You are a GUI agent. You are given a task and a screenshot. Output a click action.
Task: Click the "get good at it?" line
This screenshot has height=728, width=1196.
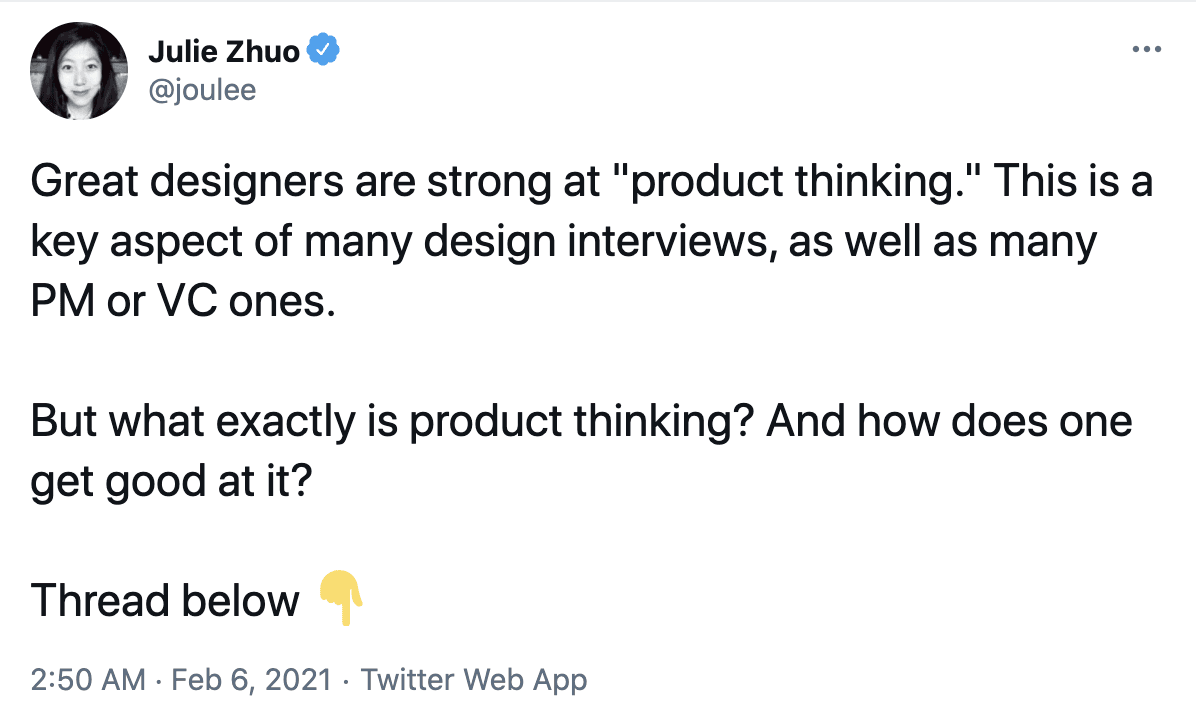point(172,482)
